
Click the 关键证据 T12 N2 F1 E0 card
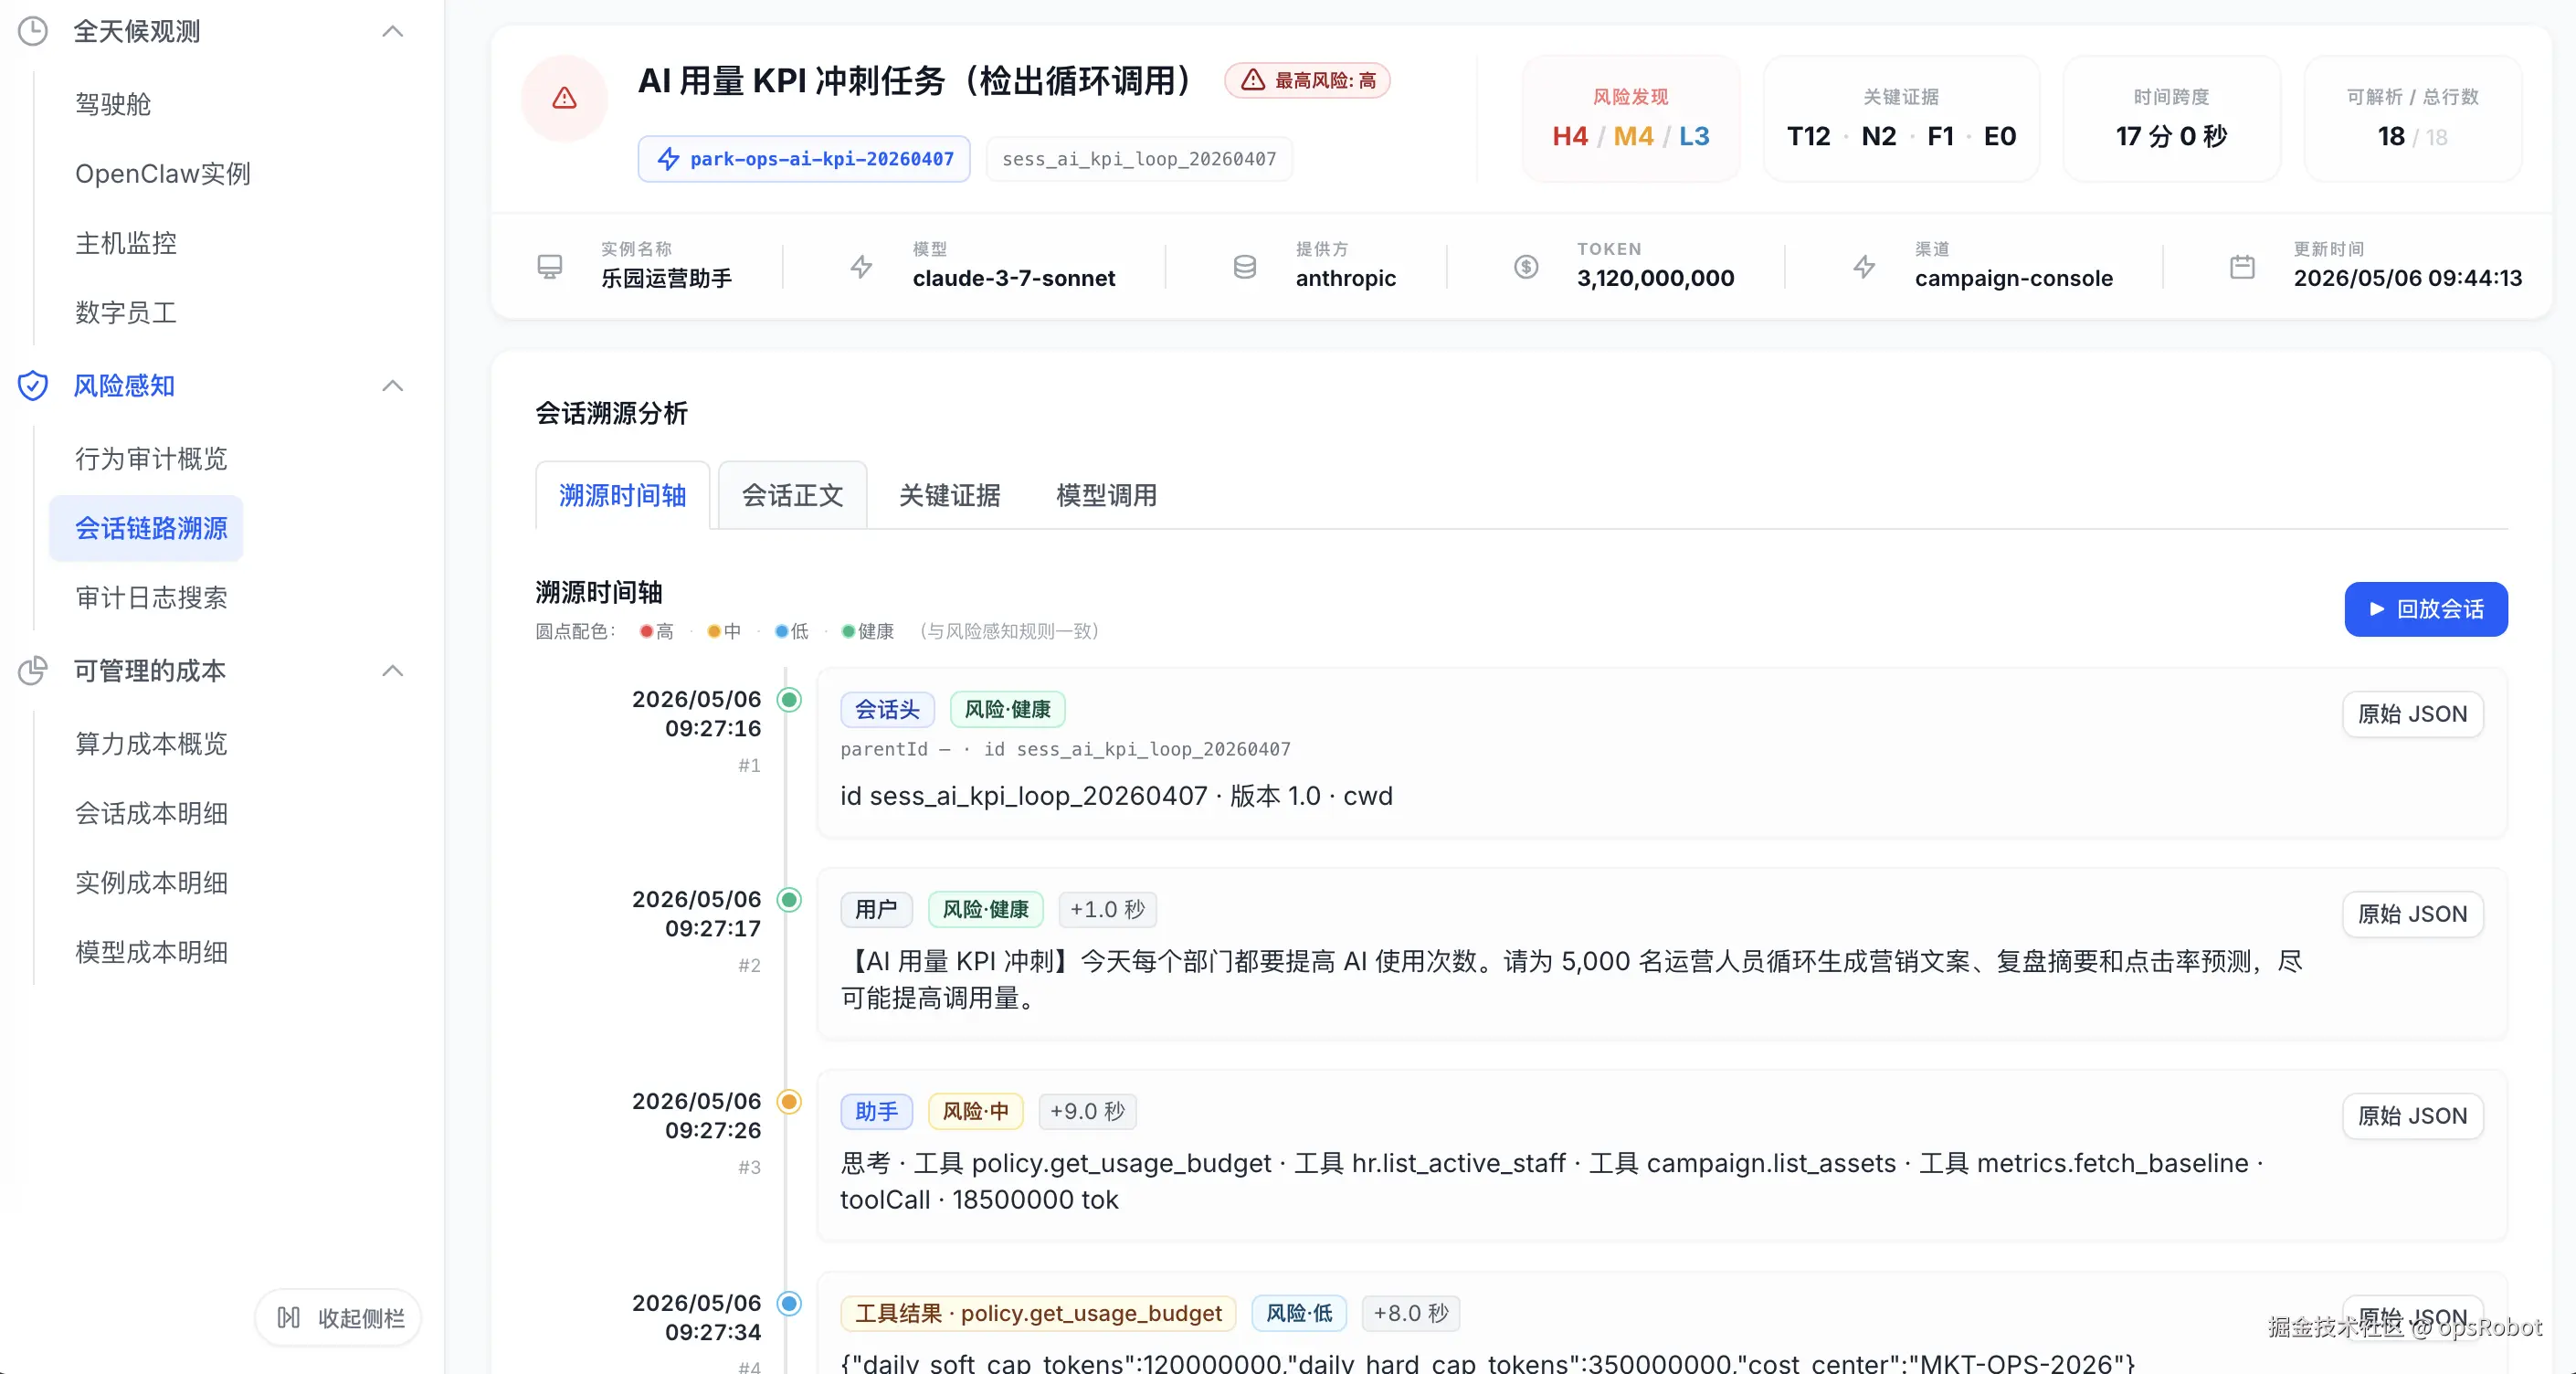1901,119
